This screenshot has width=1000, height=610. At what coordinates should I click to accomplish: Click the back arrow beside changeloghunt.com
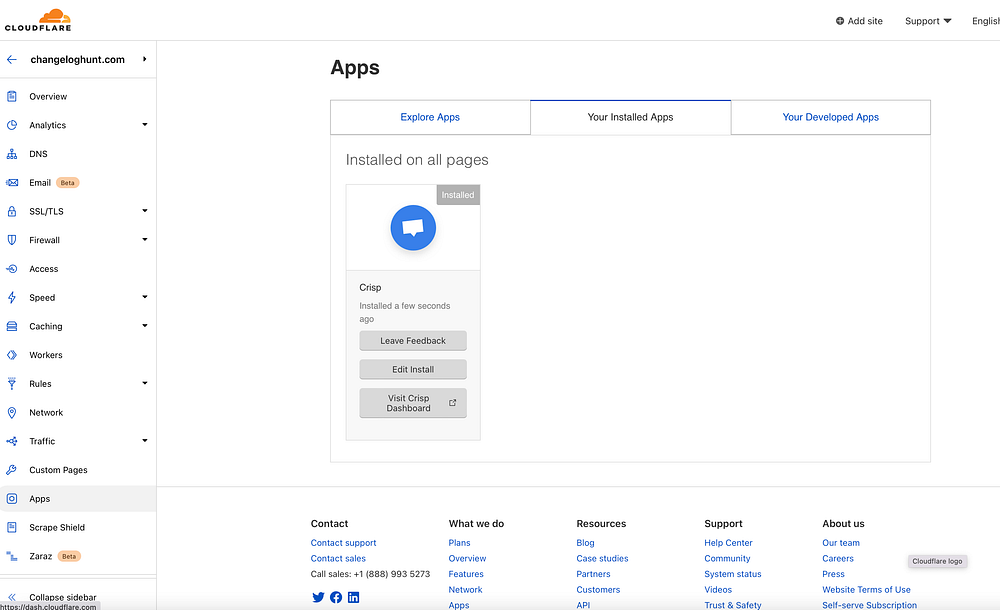coord(11,59)
